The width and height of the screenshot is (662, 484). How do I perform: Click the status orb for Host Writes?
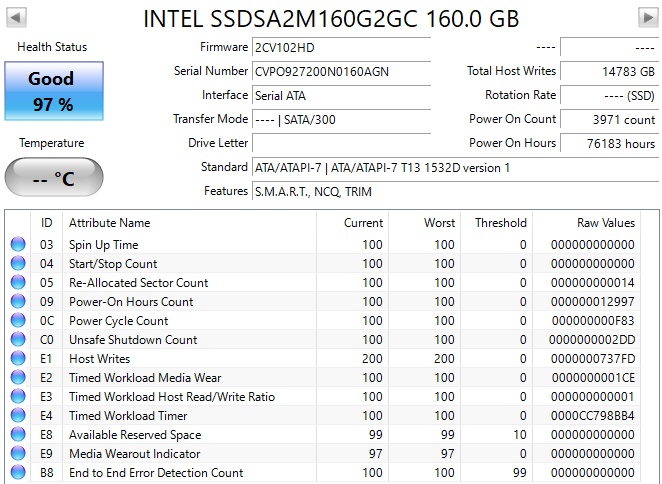coord(18,359)
